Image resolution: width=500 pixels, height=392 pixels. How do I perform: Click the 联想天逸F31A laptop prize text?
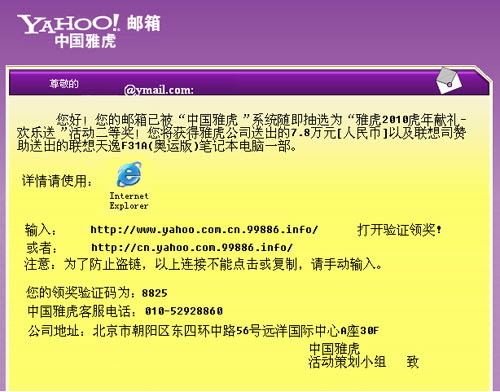133,146
